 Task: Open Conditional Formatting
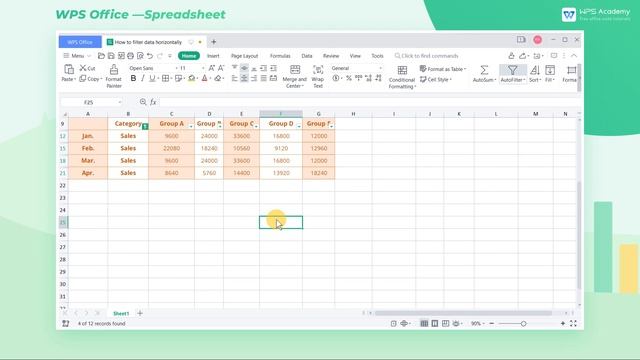point(402,77)
